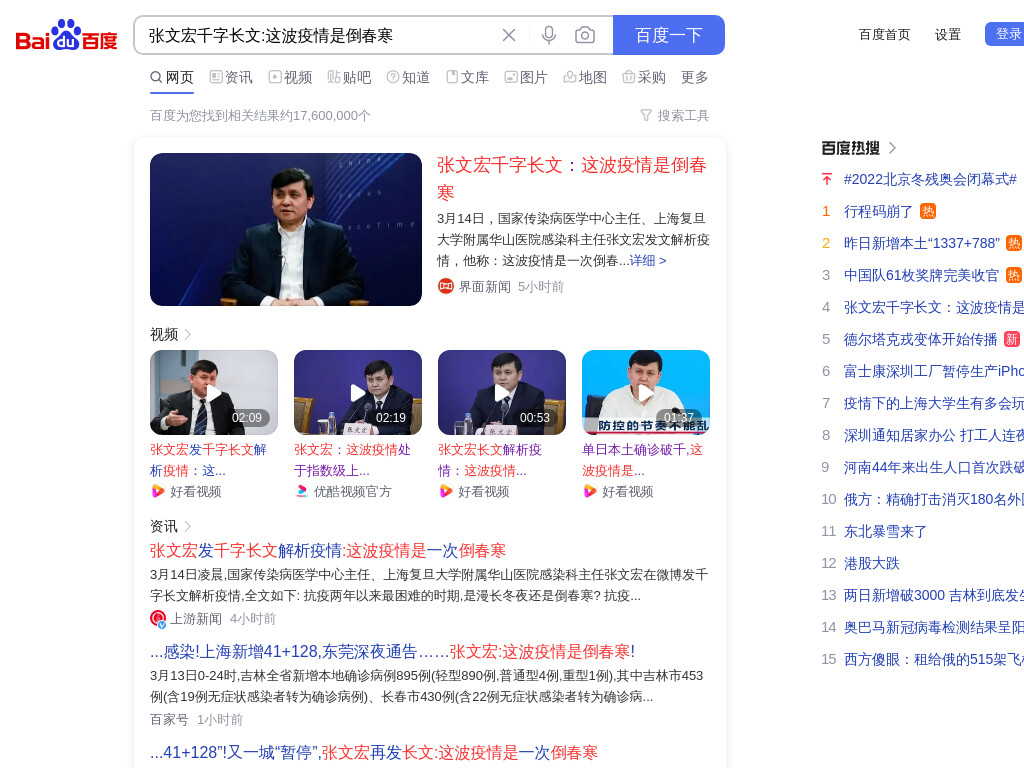Open result 感染!上海新增41+128,东莞深夜通告

pyautogui.click(x=392, y=651)
